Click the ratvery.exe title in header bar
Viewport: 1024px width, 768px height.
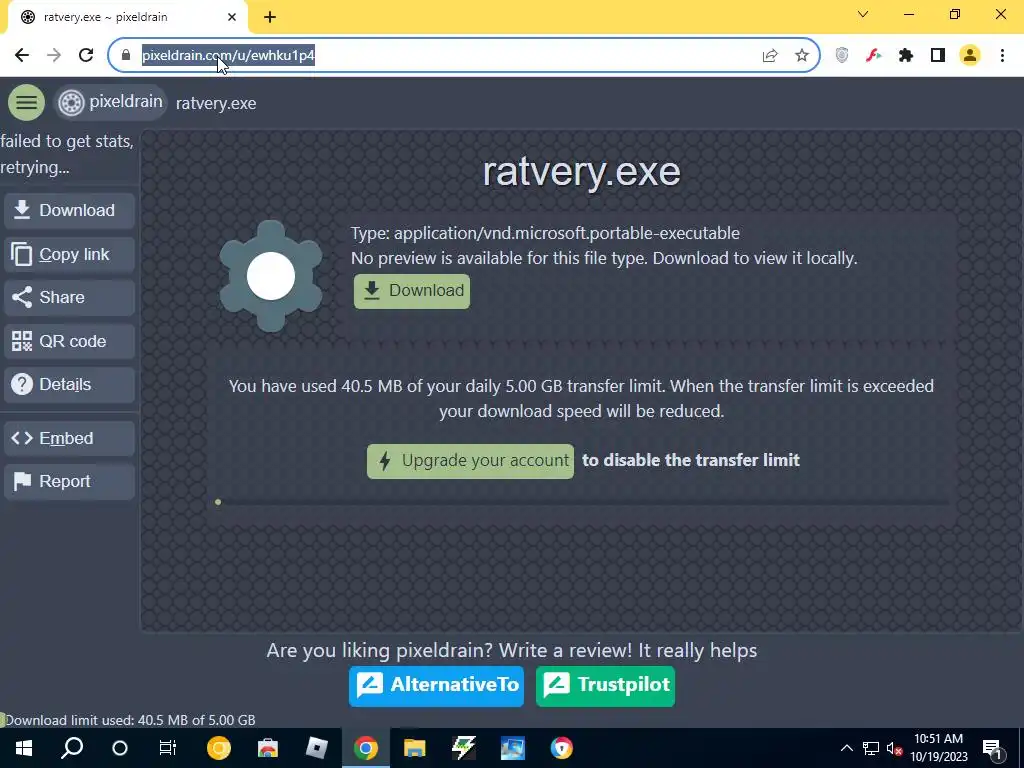tap(216, 104)
